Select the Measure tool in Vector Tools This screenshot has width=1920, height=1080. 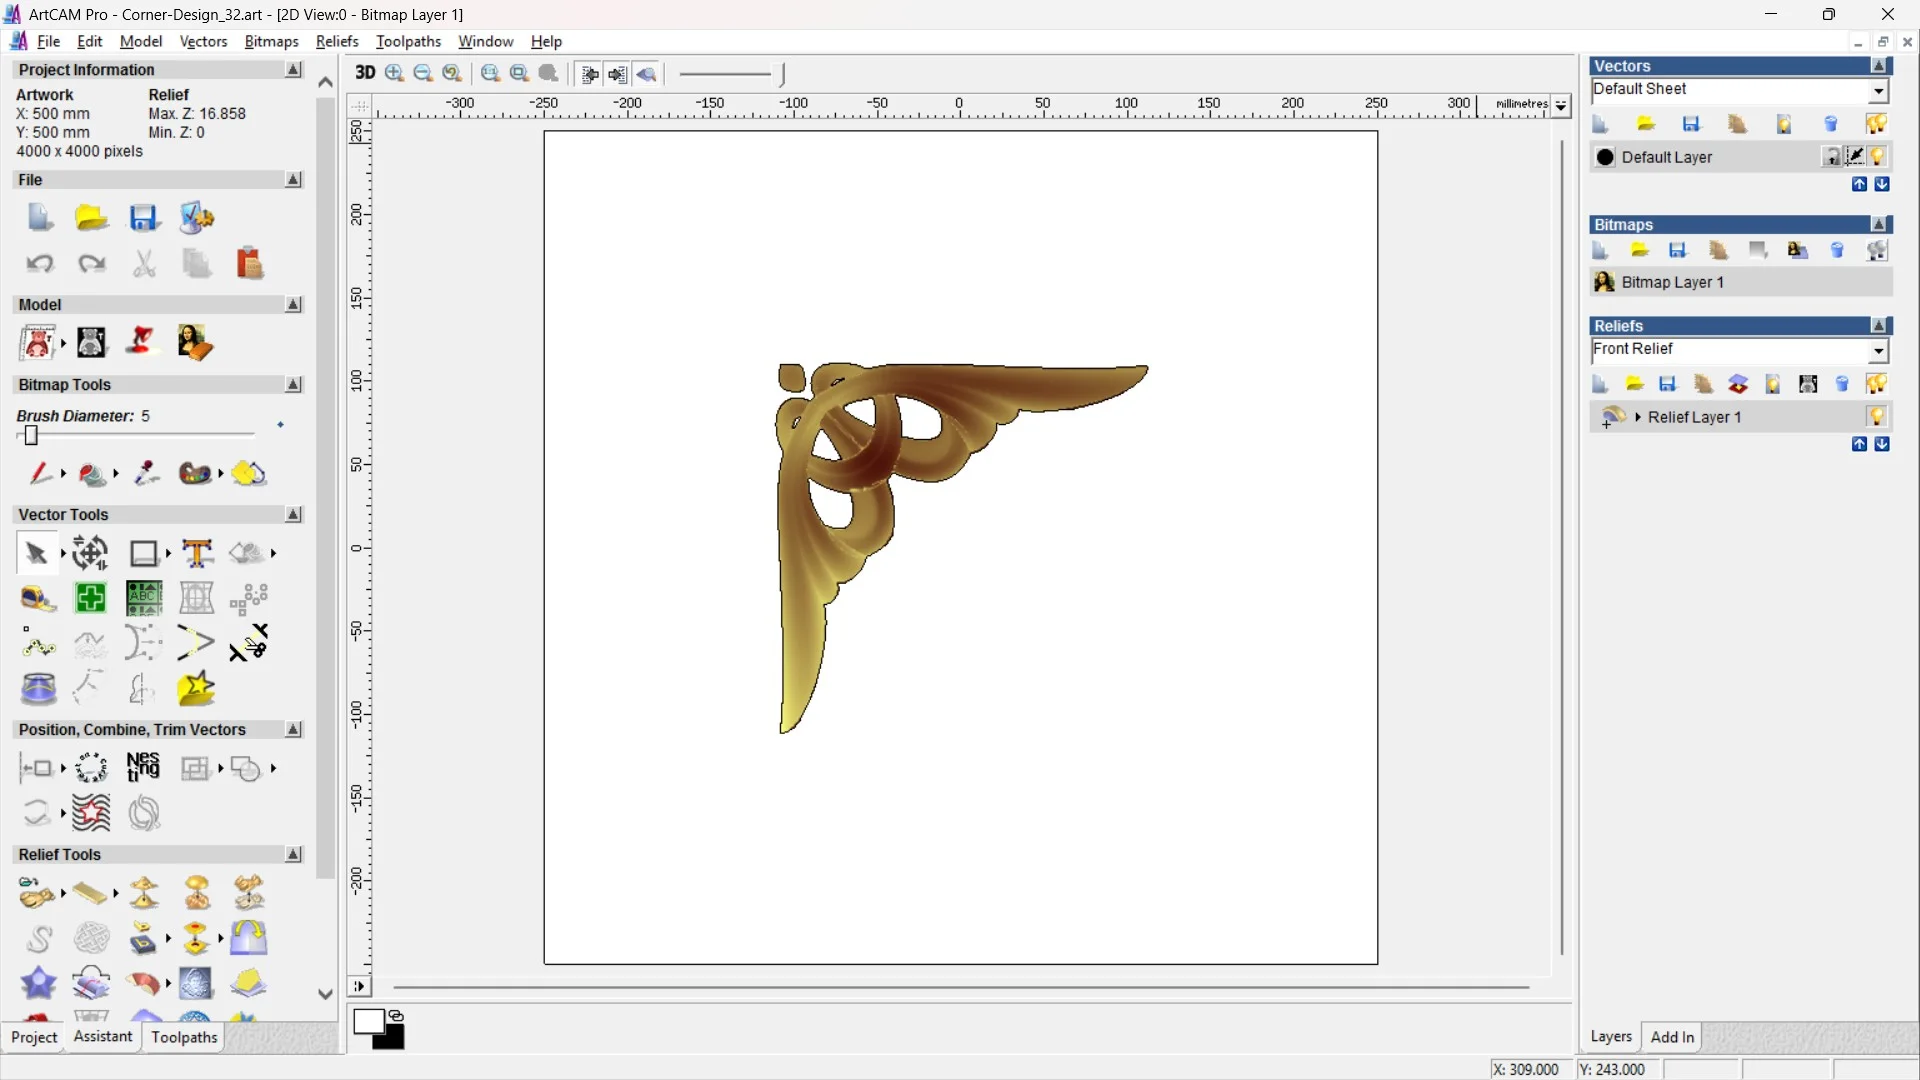tap(38, 598)
